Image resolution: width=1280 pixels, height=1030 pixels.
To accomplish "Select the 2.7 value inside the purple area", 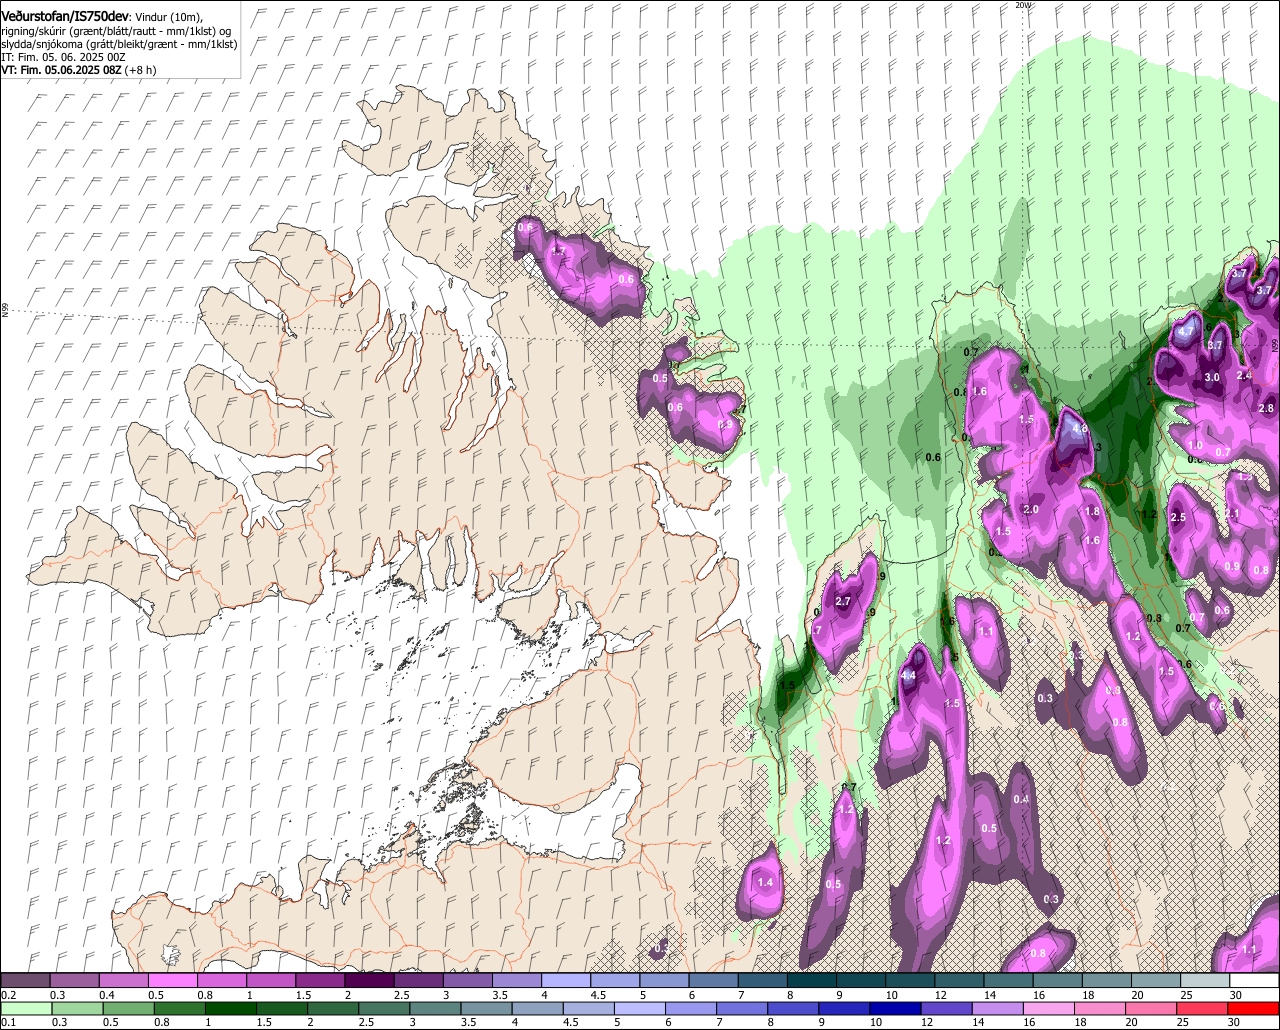I will (843, 601).
